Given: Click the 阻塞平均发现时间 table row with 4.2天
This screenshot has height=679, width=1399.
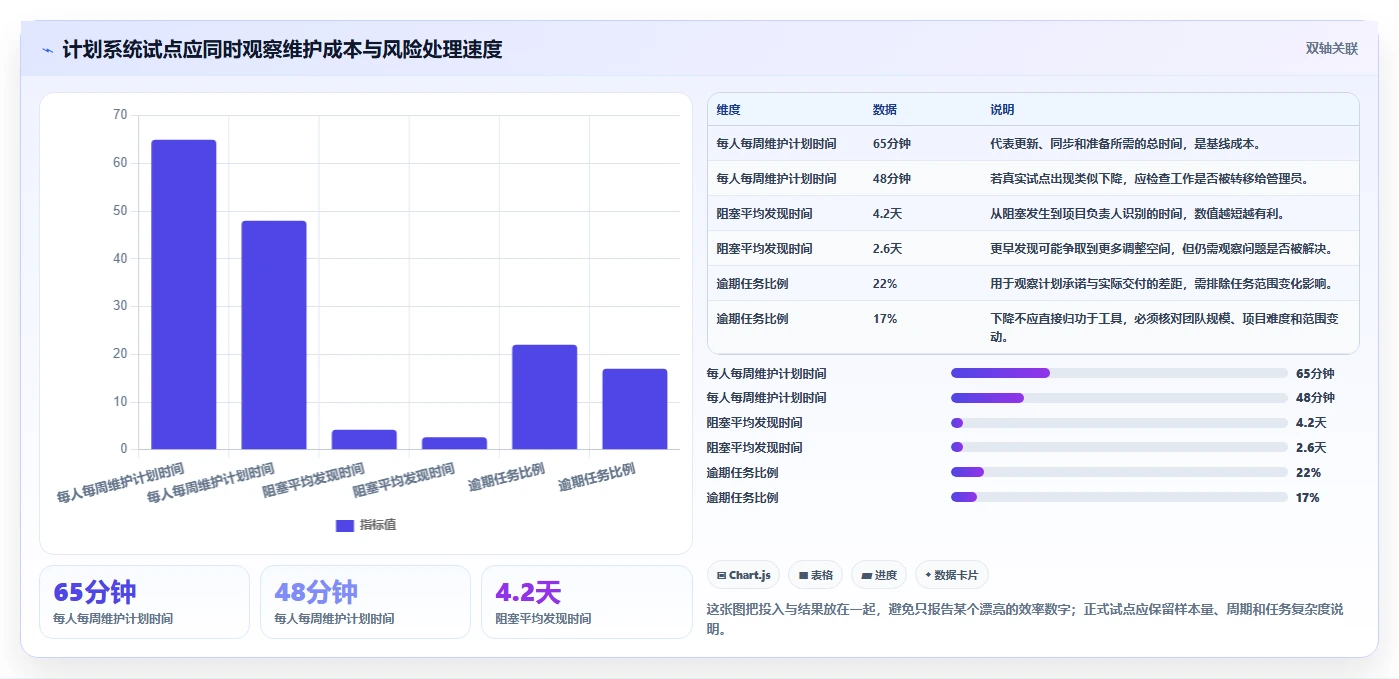Looking at the screenshot, I should click(1033, 214).
